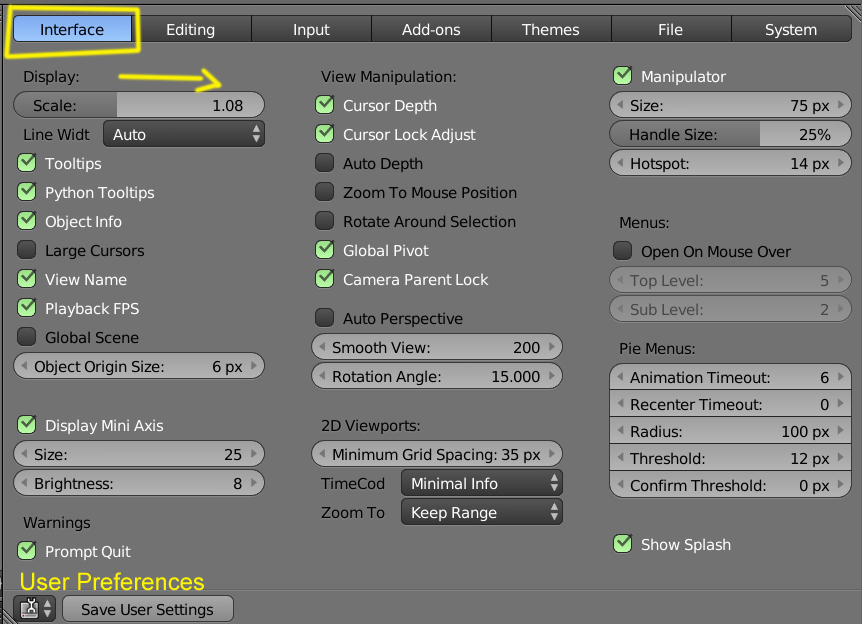Screen dimensions: 862x624
Task: Open the editor type selector icon
Action: coord(35,608)
